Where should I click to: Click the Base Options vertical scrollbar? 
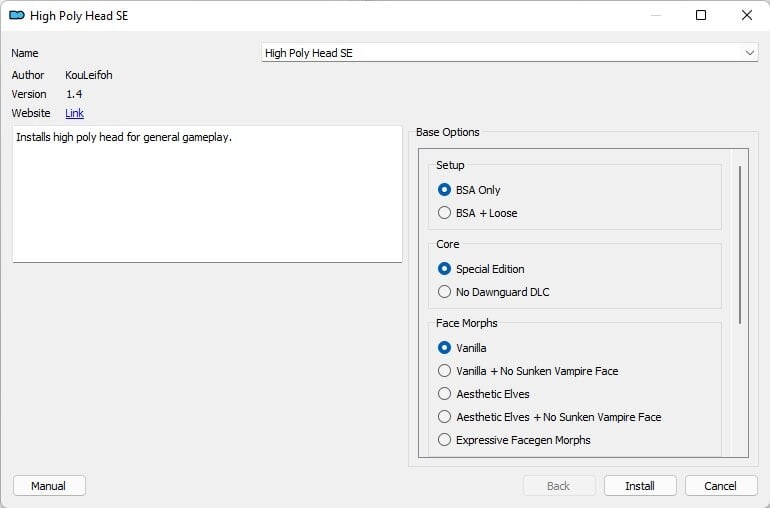[x=740, y=245]
